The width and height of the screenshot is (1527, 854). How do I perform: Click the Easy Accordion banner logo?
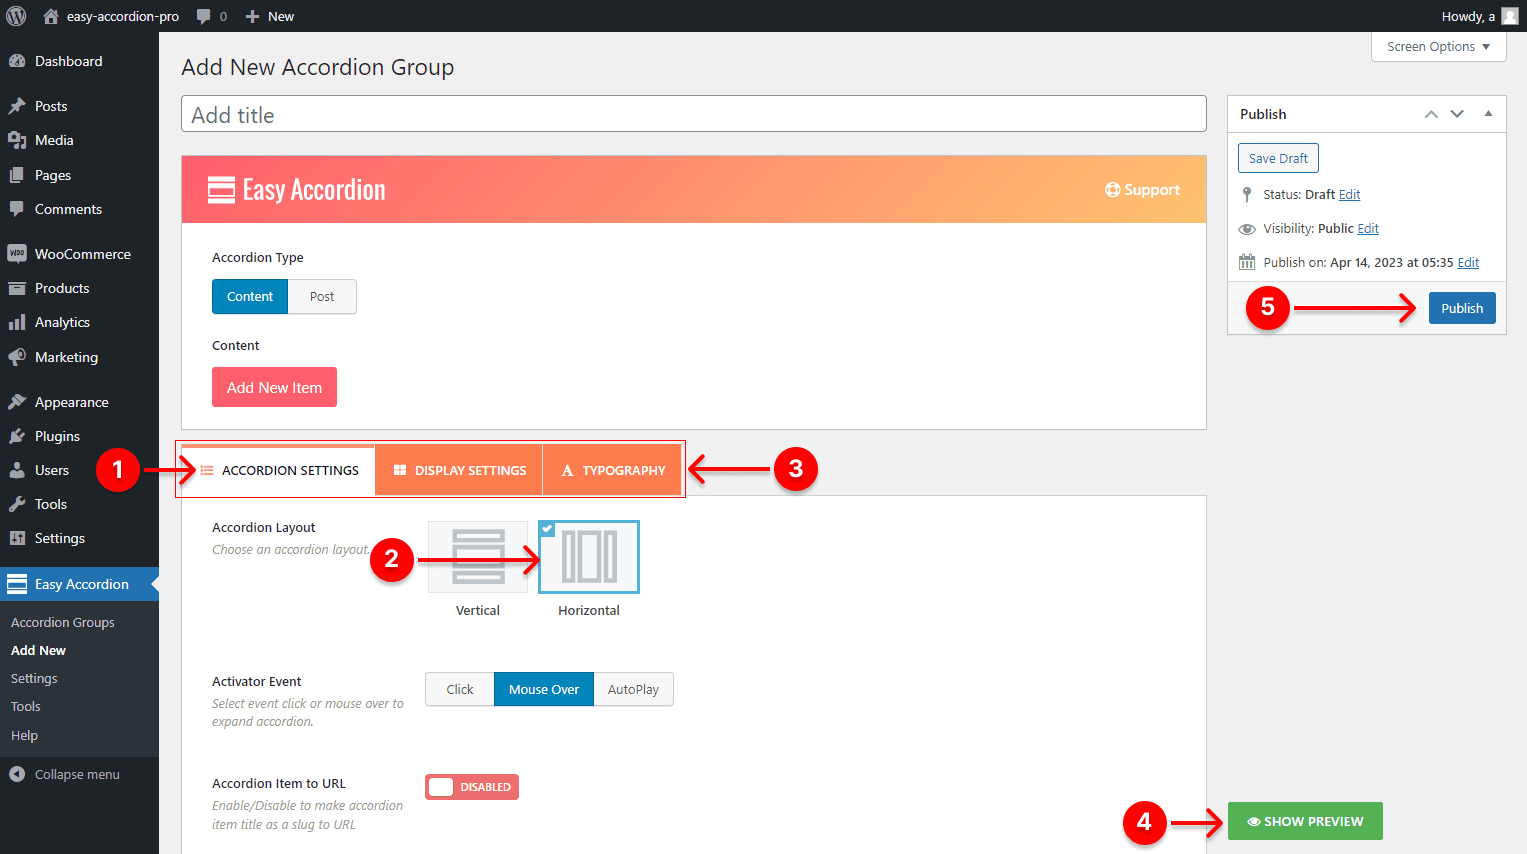coord(296,190)
